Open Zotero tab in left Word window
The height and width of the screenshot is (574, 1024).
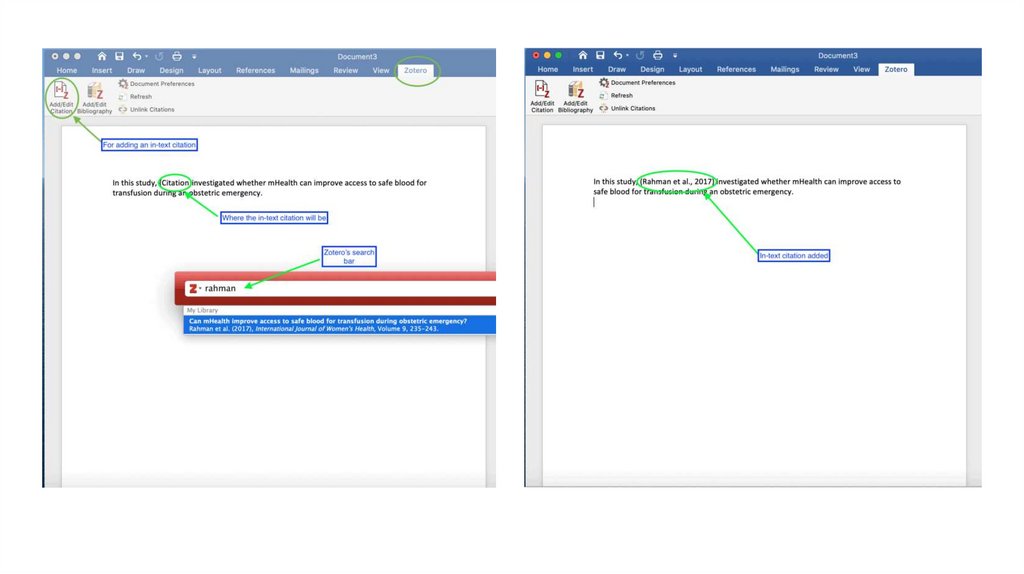click(x=415, y=71)
